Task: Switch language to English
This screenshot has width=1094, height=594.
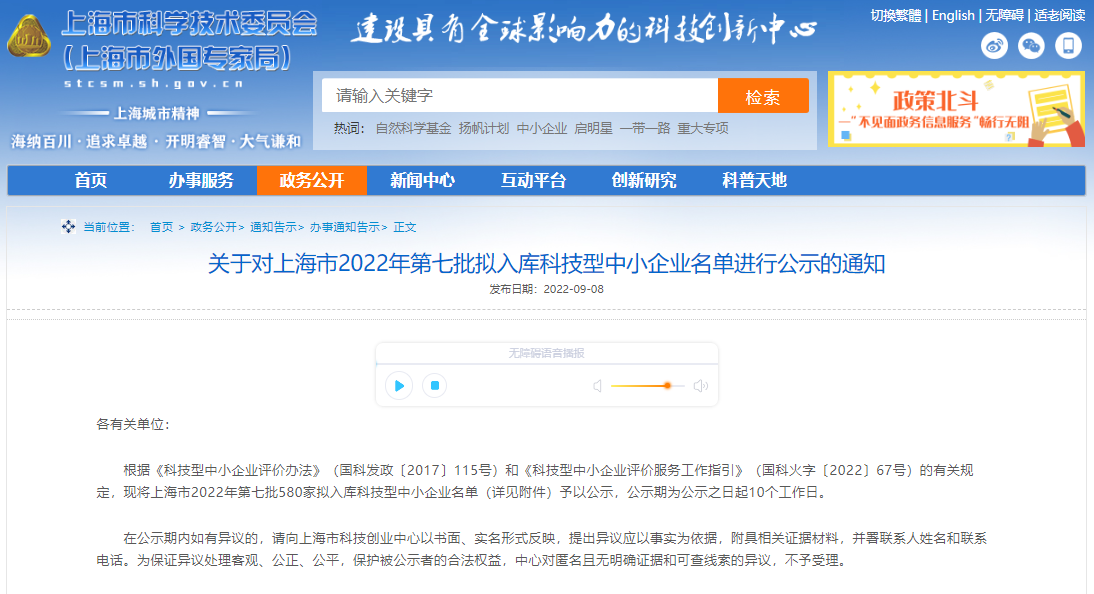Action: coord(953,15)
